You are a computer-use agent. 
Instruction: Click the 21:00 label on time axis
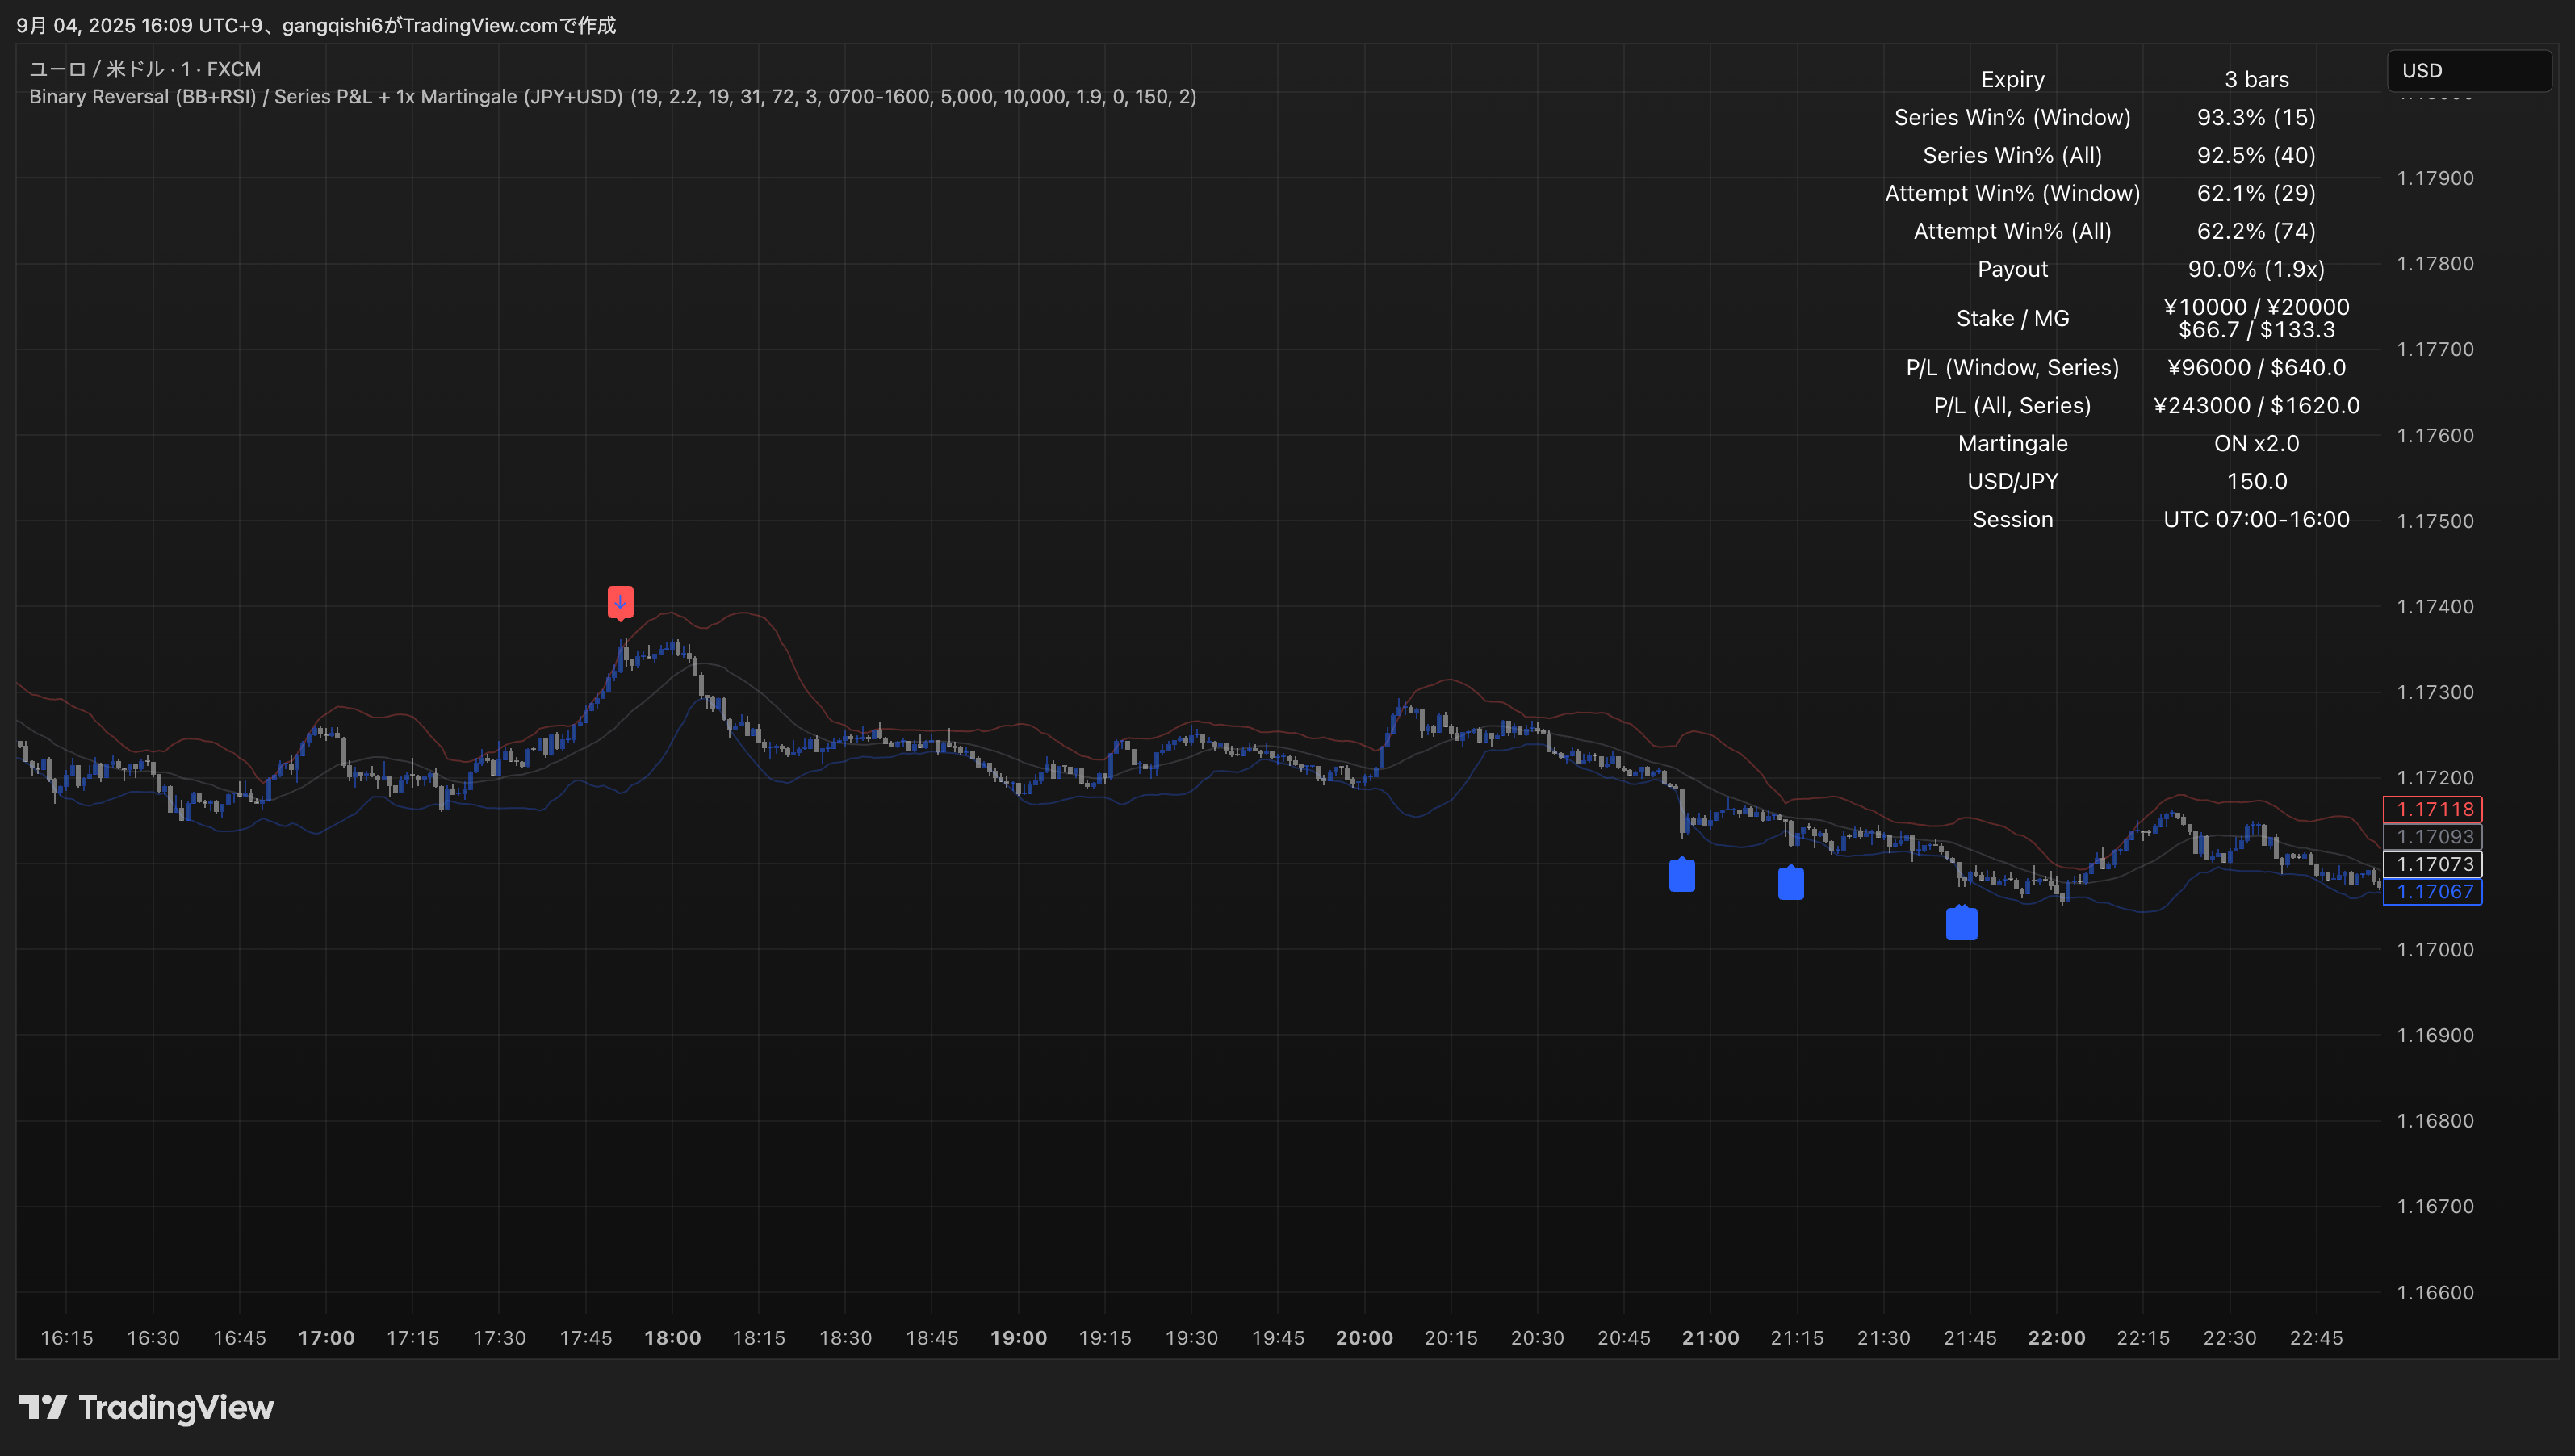point(1710,1338)
